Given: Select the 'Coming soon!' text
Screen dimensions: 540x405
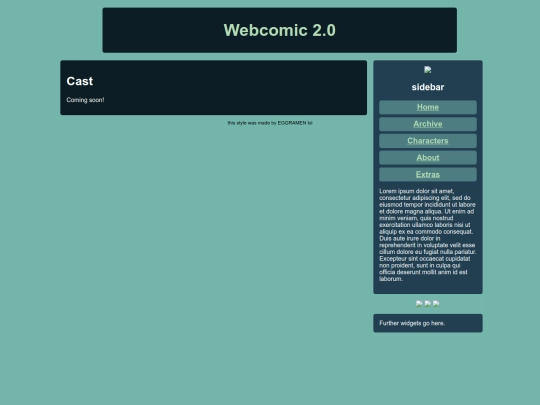Looking at the screenshot, I should pyautogui.click(x=85, y=100).
